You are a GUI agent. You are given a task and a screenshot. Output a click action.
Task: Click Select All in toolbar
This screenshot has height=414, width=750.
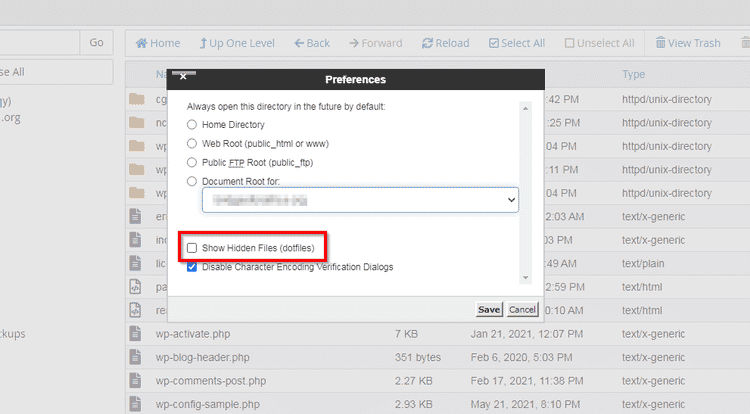(517, 43)
